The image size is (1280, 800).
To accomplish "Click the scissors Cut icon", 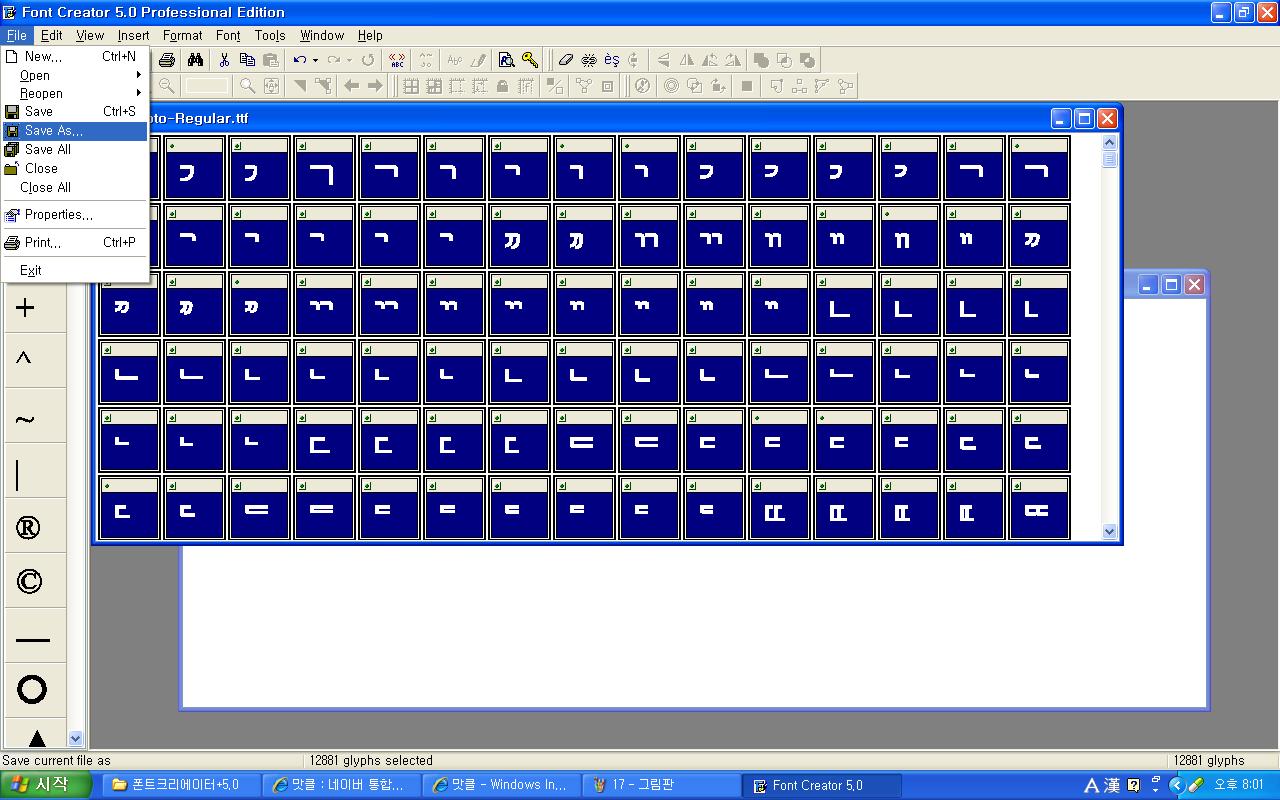I will (x=224, y=60).
